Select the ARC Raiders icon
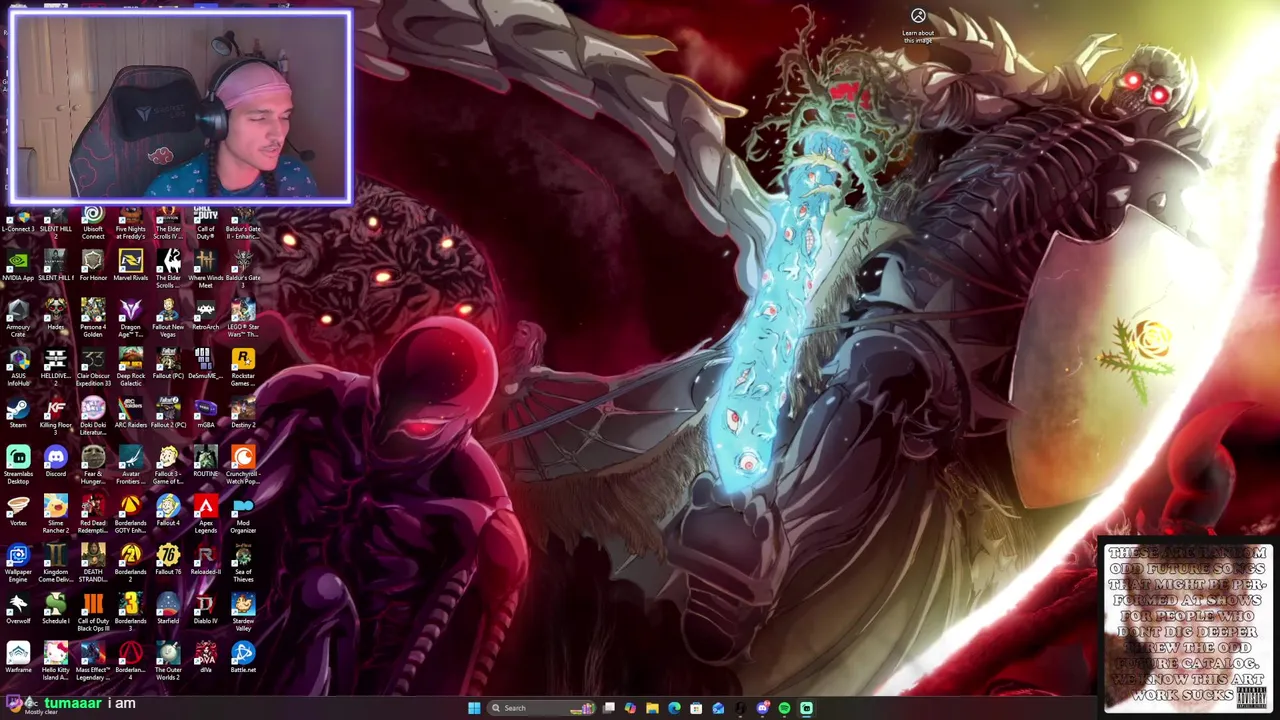The height and width of the screenshot is (720, 1280). (x=130, y=414)
